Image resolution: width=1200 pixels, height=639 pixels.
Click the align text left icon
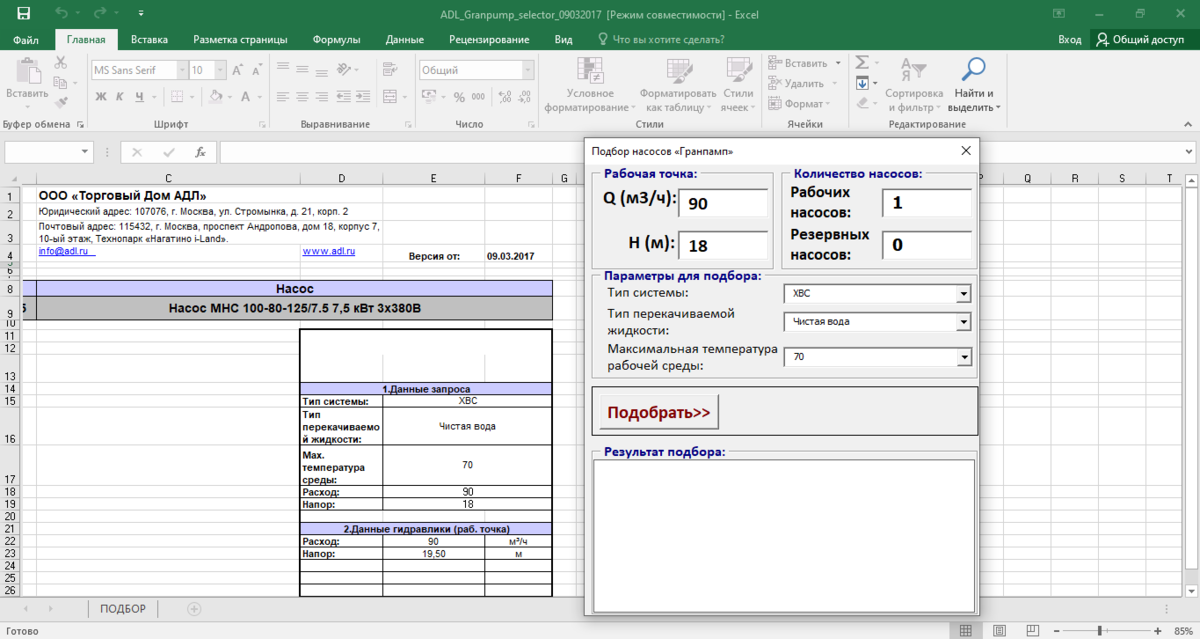pos(282,97)
